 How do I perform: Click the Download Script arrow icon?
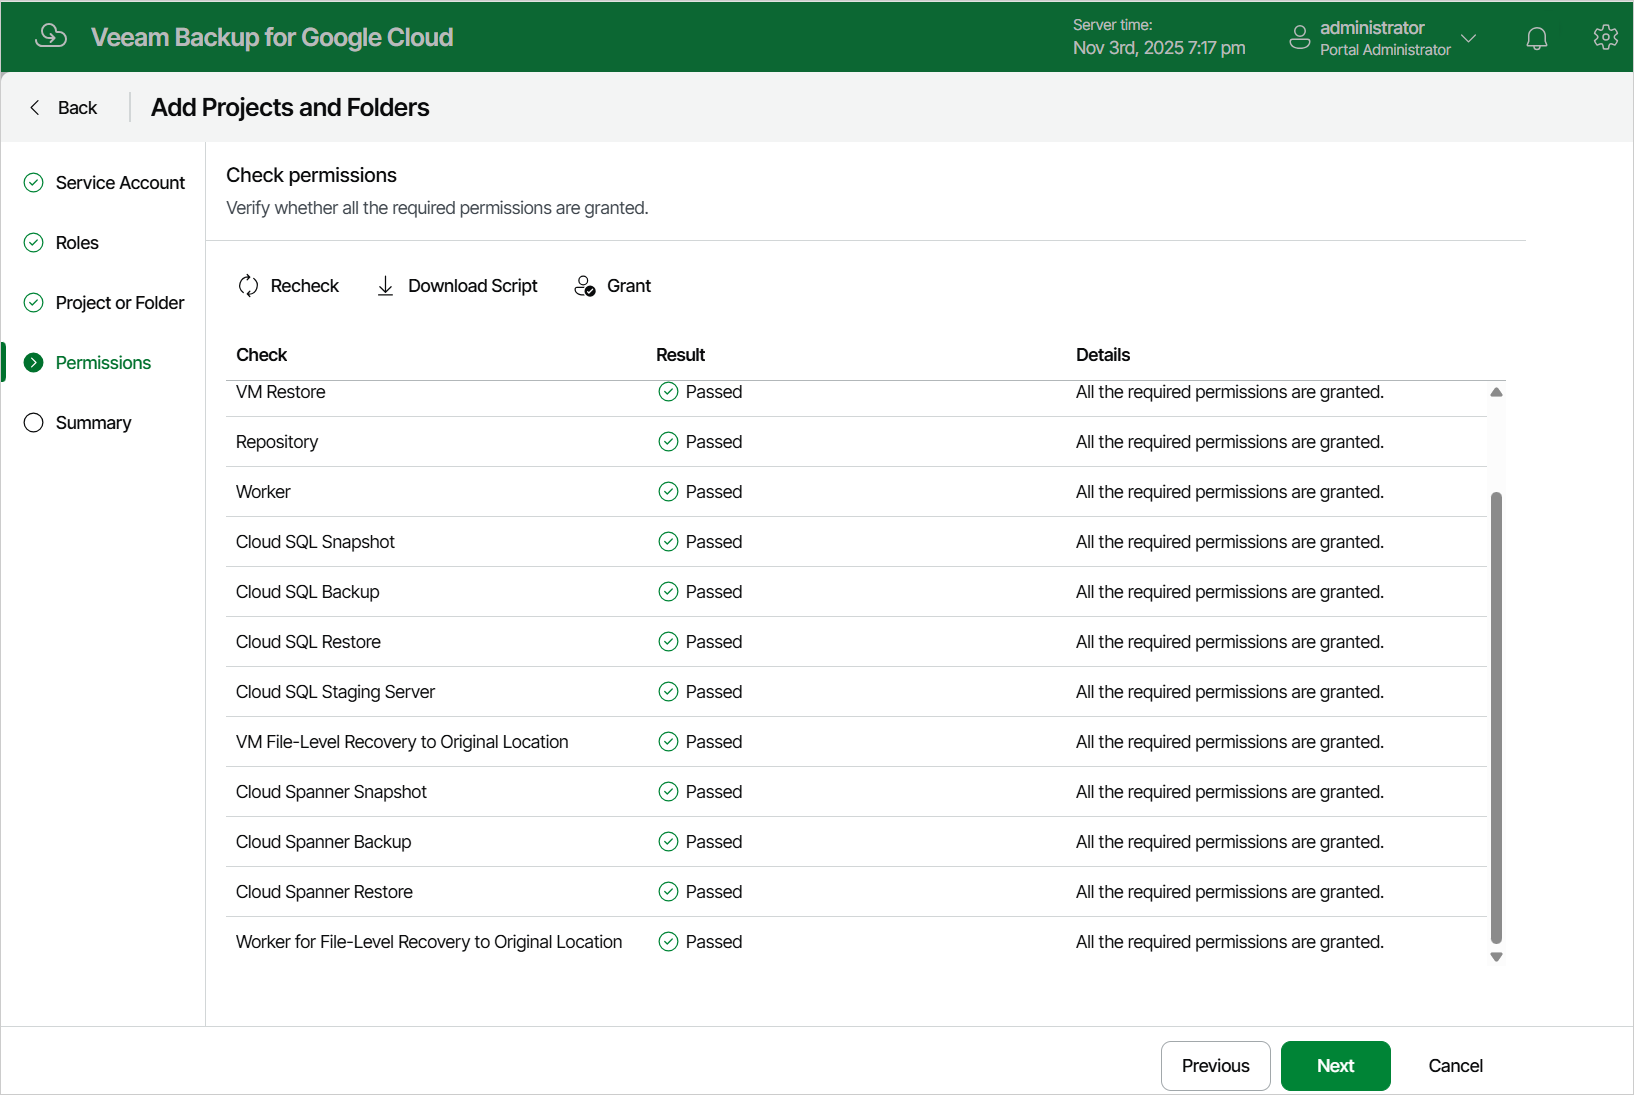(385, 286)
